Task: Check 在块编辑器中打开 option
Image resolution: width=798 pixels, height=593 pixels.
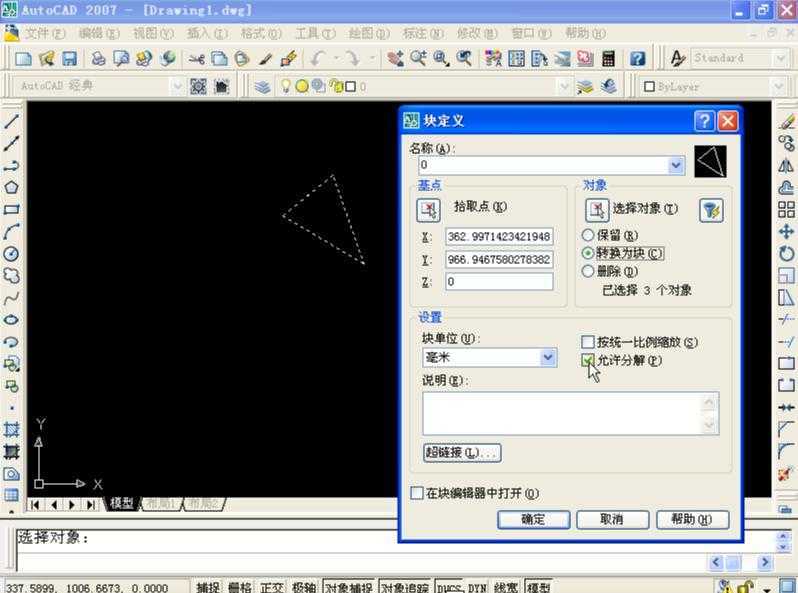Action: click(x=417, y=493)
